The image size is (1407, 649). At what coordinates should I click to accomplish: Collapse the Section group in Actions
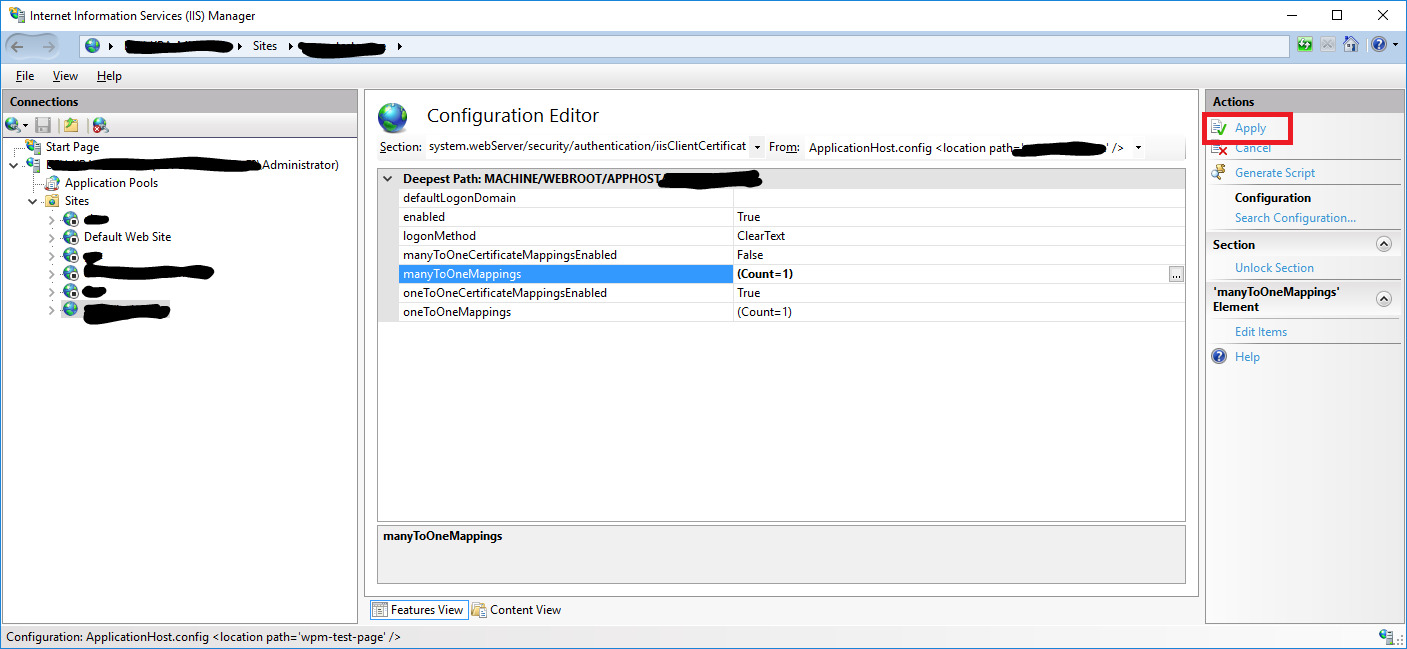1384,244
